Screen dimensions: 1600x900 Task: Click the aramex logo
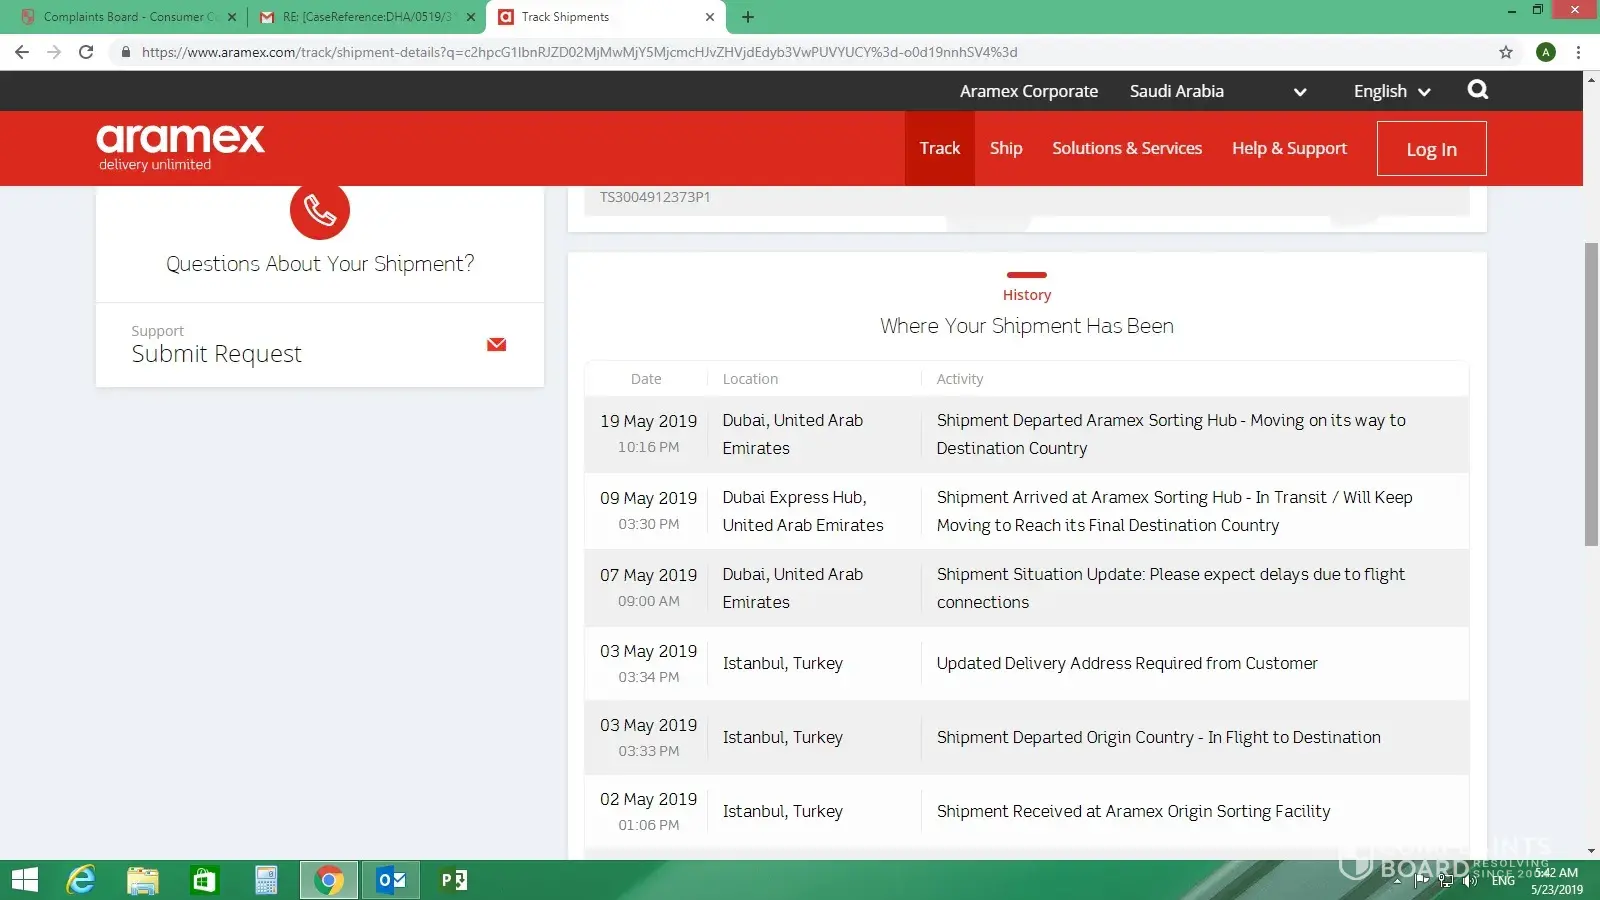point(180,147)
